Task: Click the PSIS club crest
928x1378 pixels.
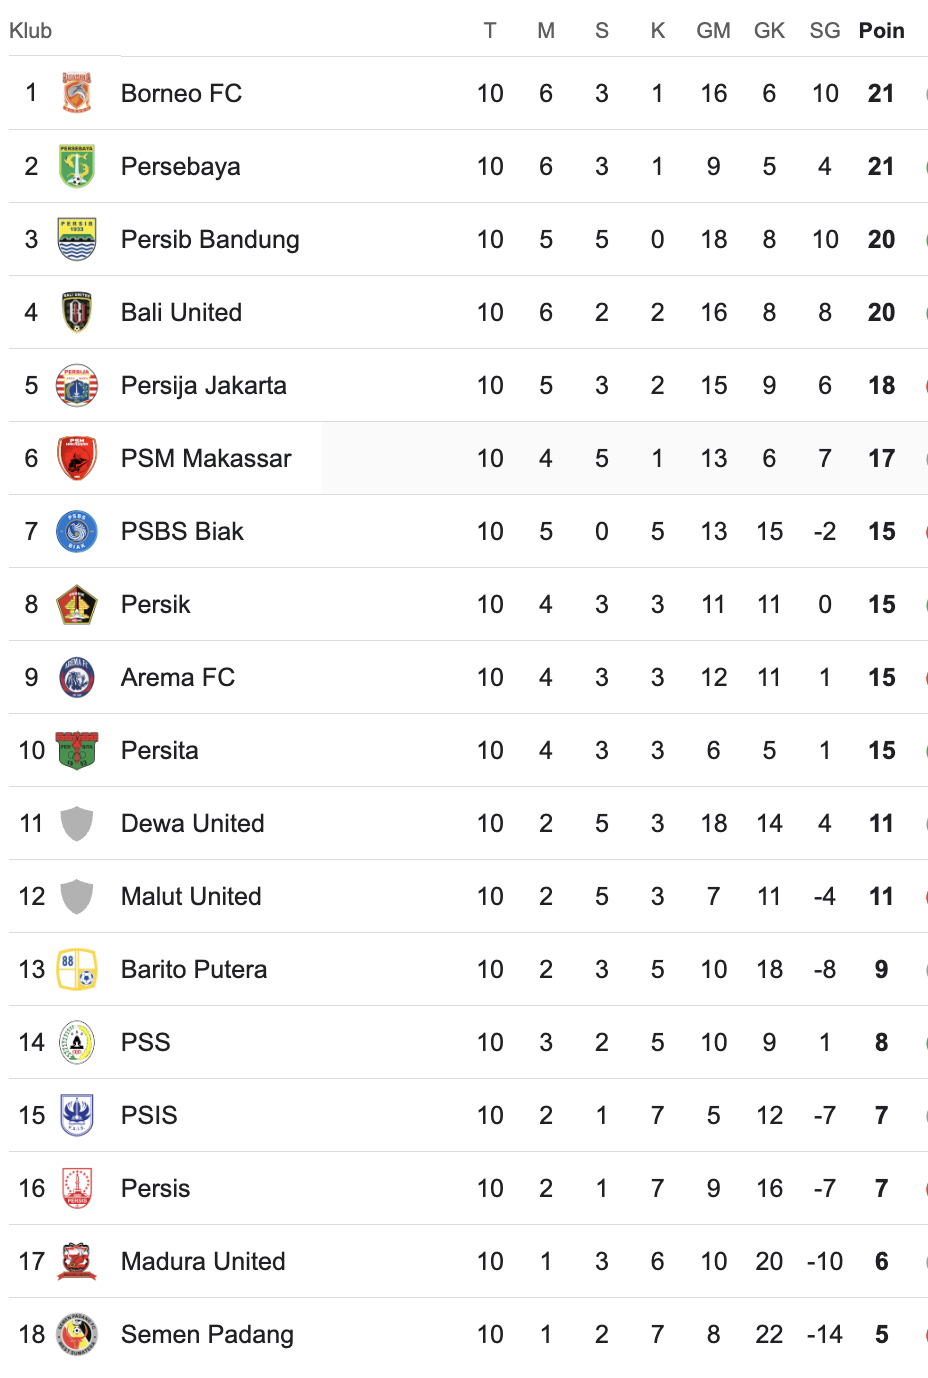Action: [x=77, y=1115]
